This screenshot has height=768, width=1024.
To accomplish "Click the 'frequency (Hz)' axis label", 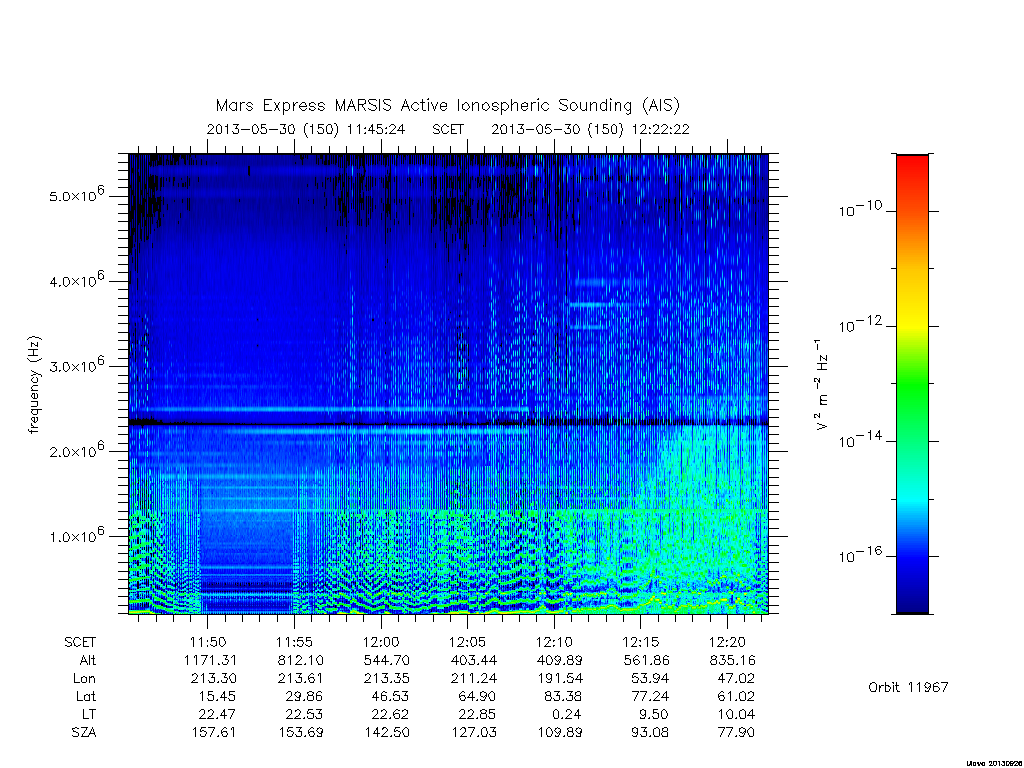I will point(35,384).
